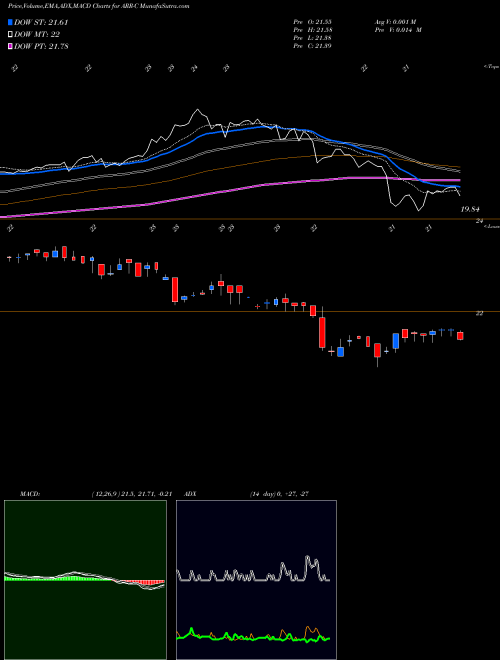500x660 pixels.
Task: Click the 'Avg V: 0.001 M' volume text
Action: (x=395, y=22)
